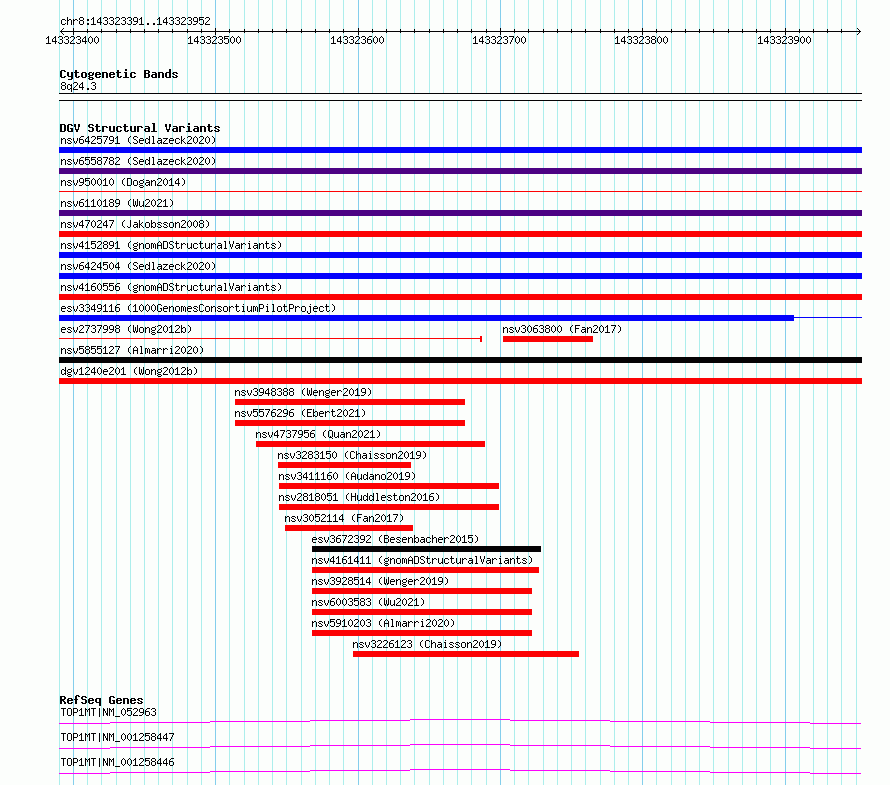Image resolution: width=890 pixels, height=785 pixels.
Task: Open TOP1MT|NM_001258446 gene label
Action: (x=117, y=762)
